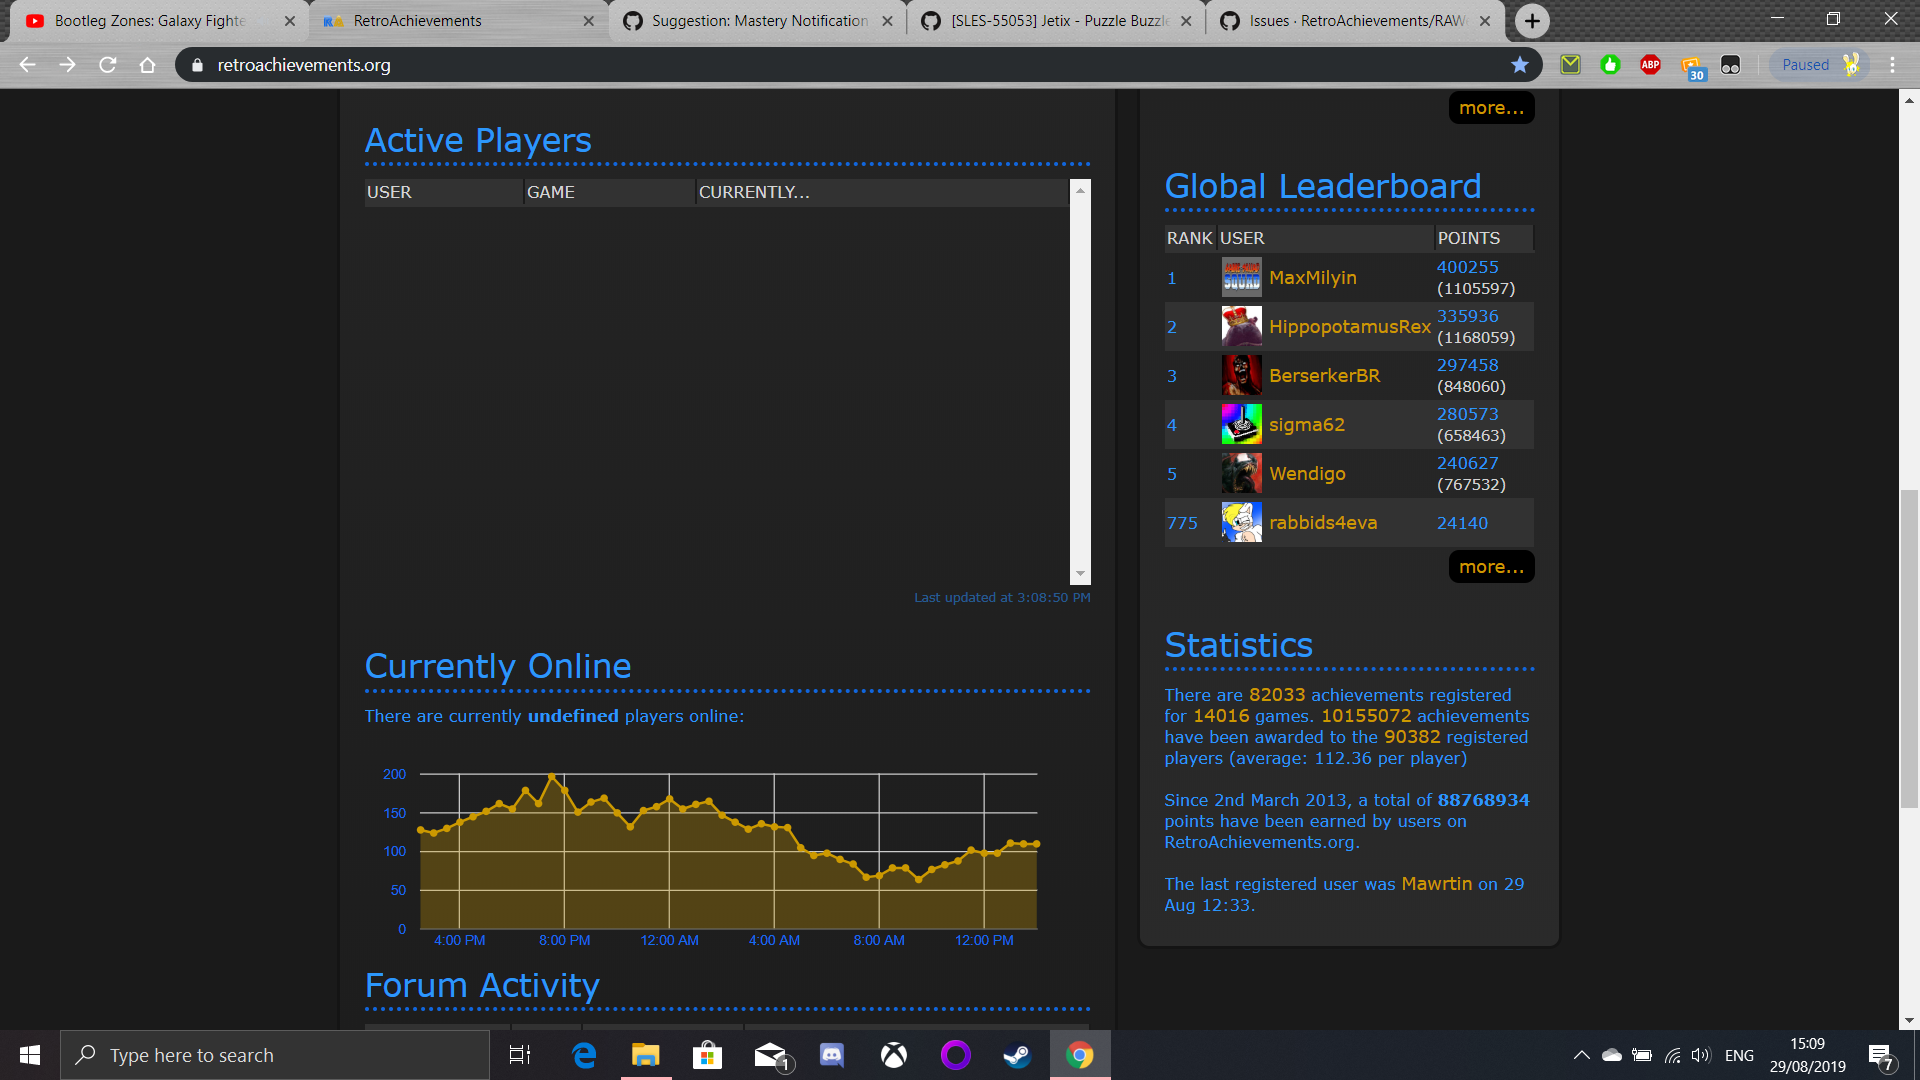Click MaxMilyin's avatar in the leaderboard

1240,277
